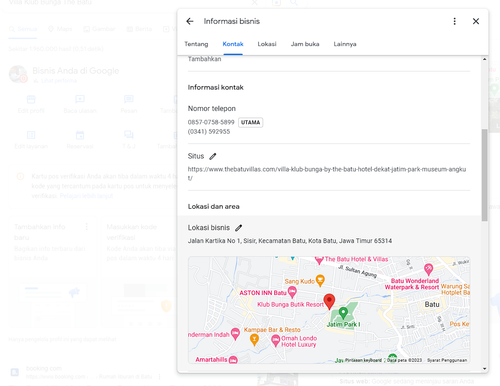The height and width of the screenshot is (386, 500).
Task: Select the Semua search tab in background
Action: click(x=23, y=29)
